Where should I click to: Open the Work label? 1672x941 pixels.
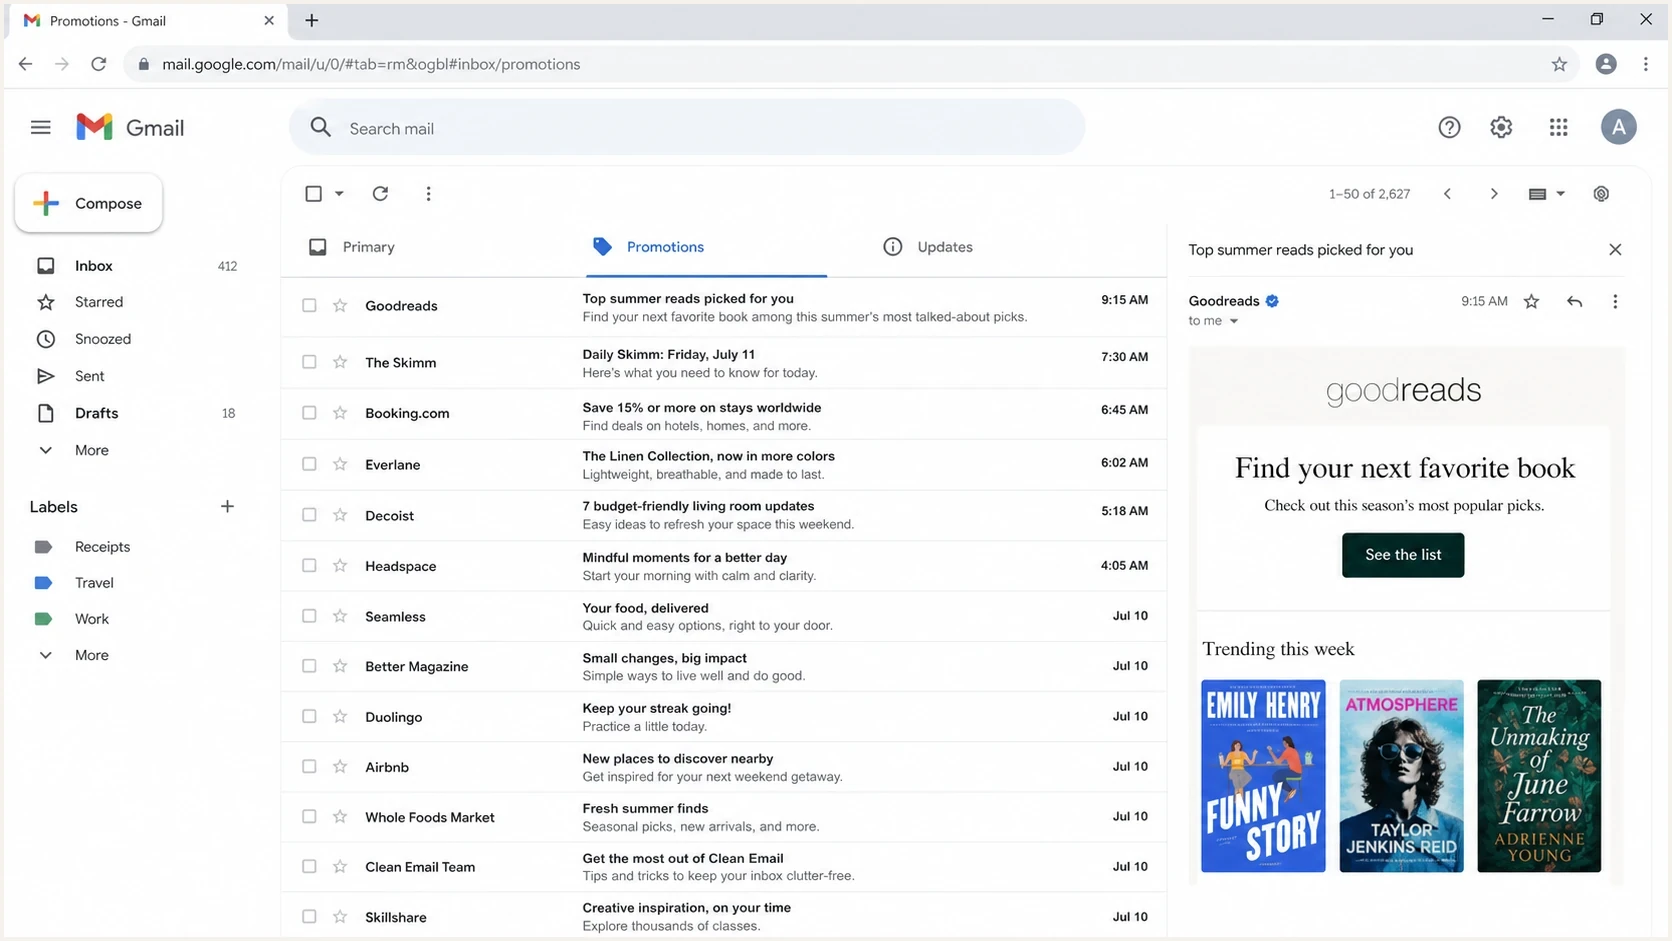[x=91, y=619]
